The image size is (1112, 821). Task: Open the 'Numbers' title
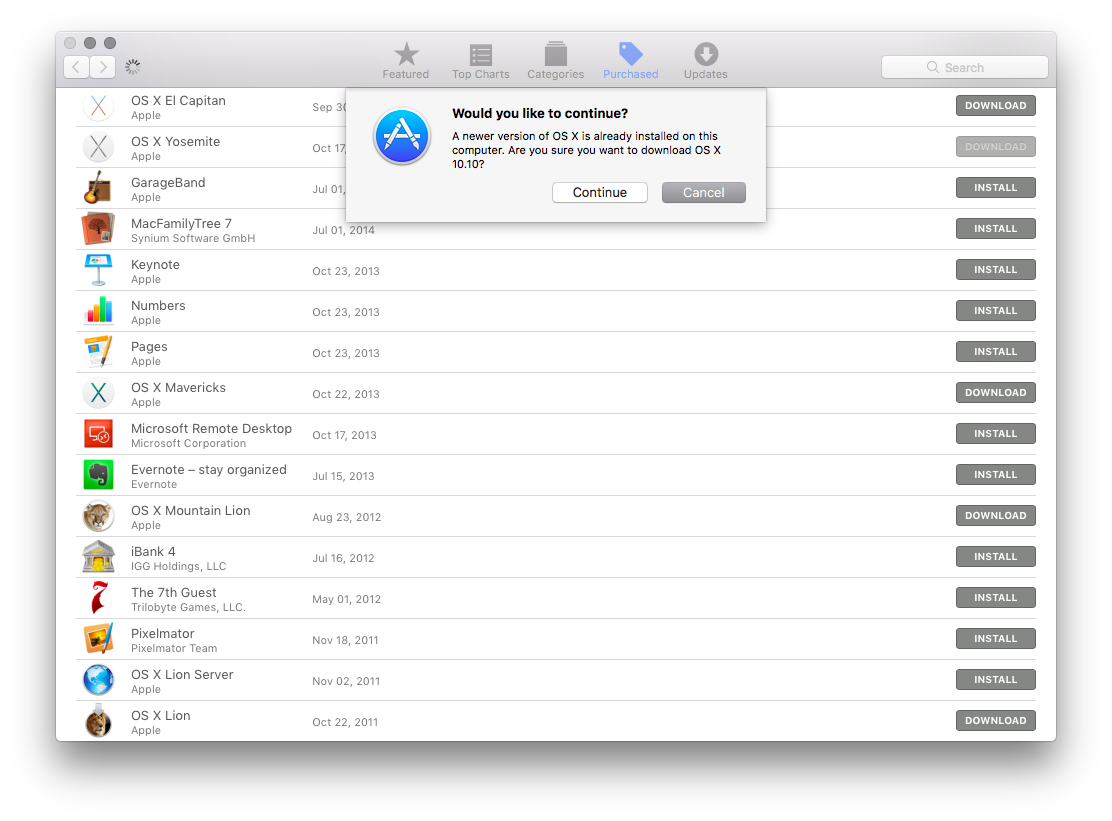(x=158, y=306)
